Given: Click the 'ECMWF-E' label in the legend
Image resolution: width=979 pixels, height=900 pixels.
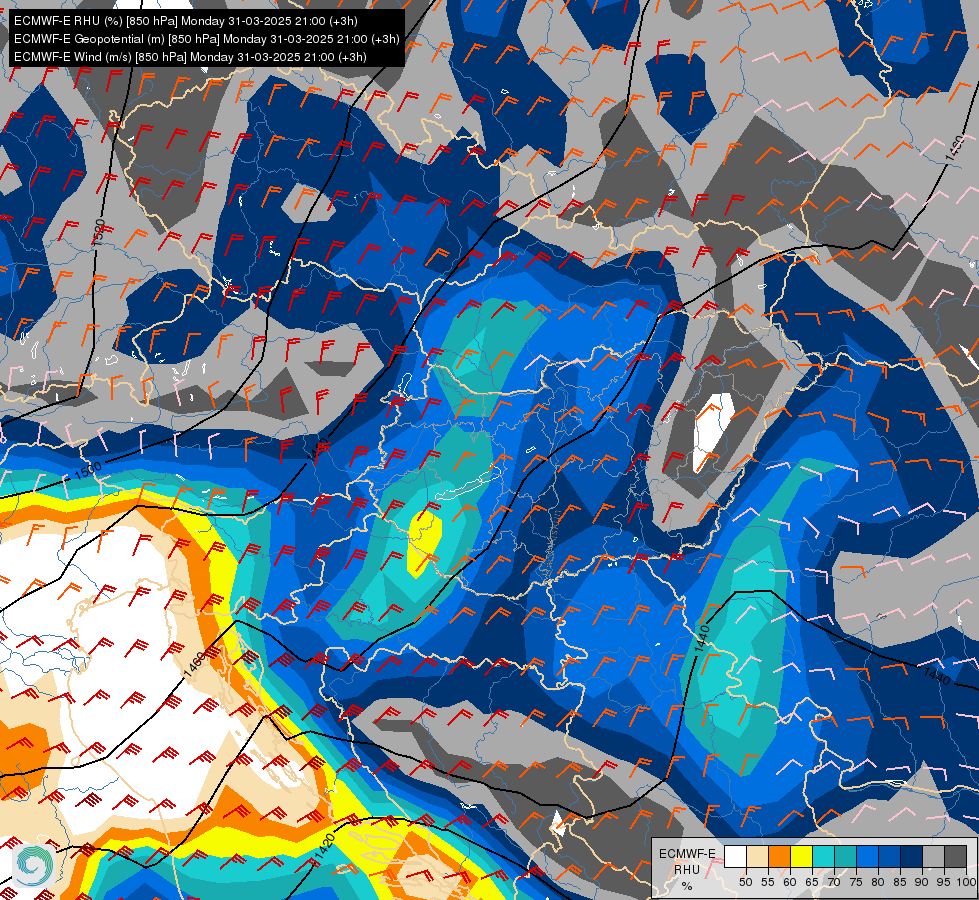Looking at the screenshot, I should 687,854.
